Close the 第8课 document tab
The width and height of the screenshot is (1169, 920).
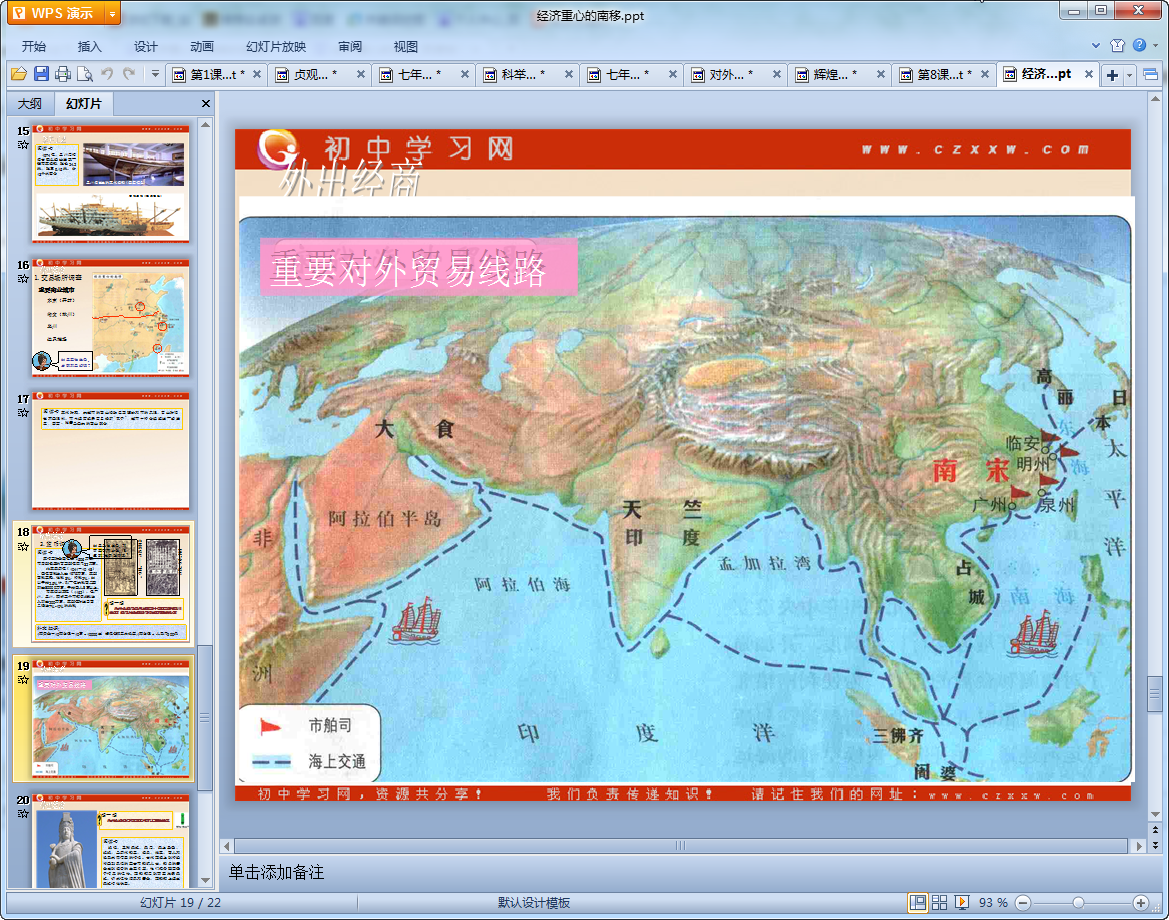984,74
